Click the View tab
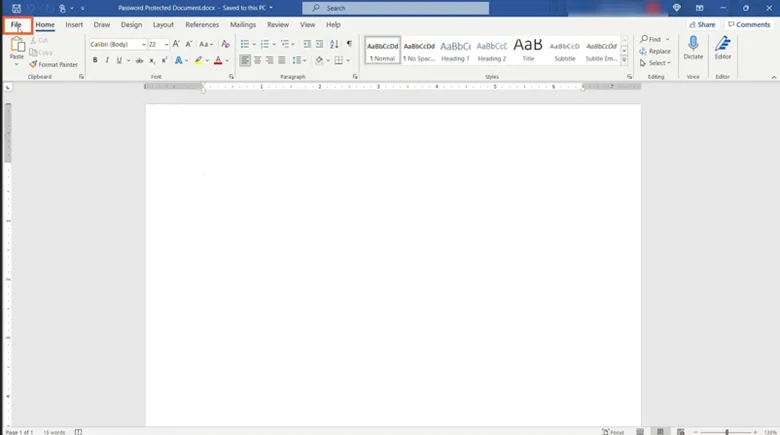Viewport: 780px width, 435px height. point(307,25)
